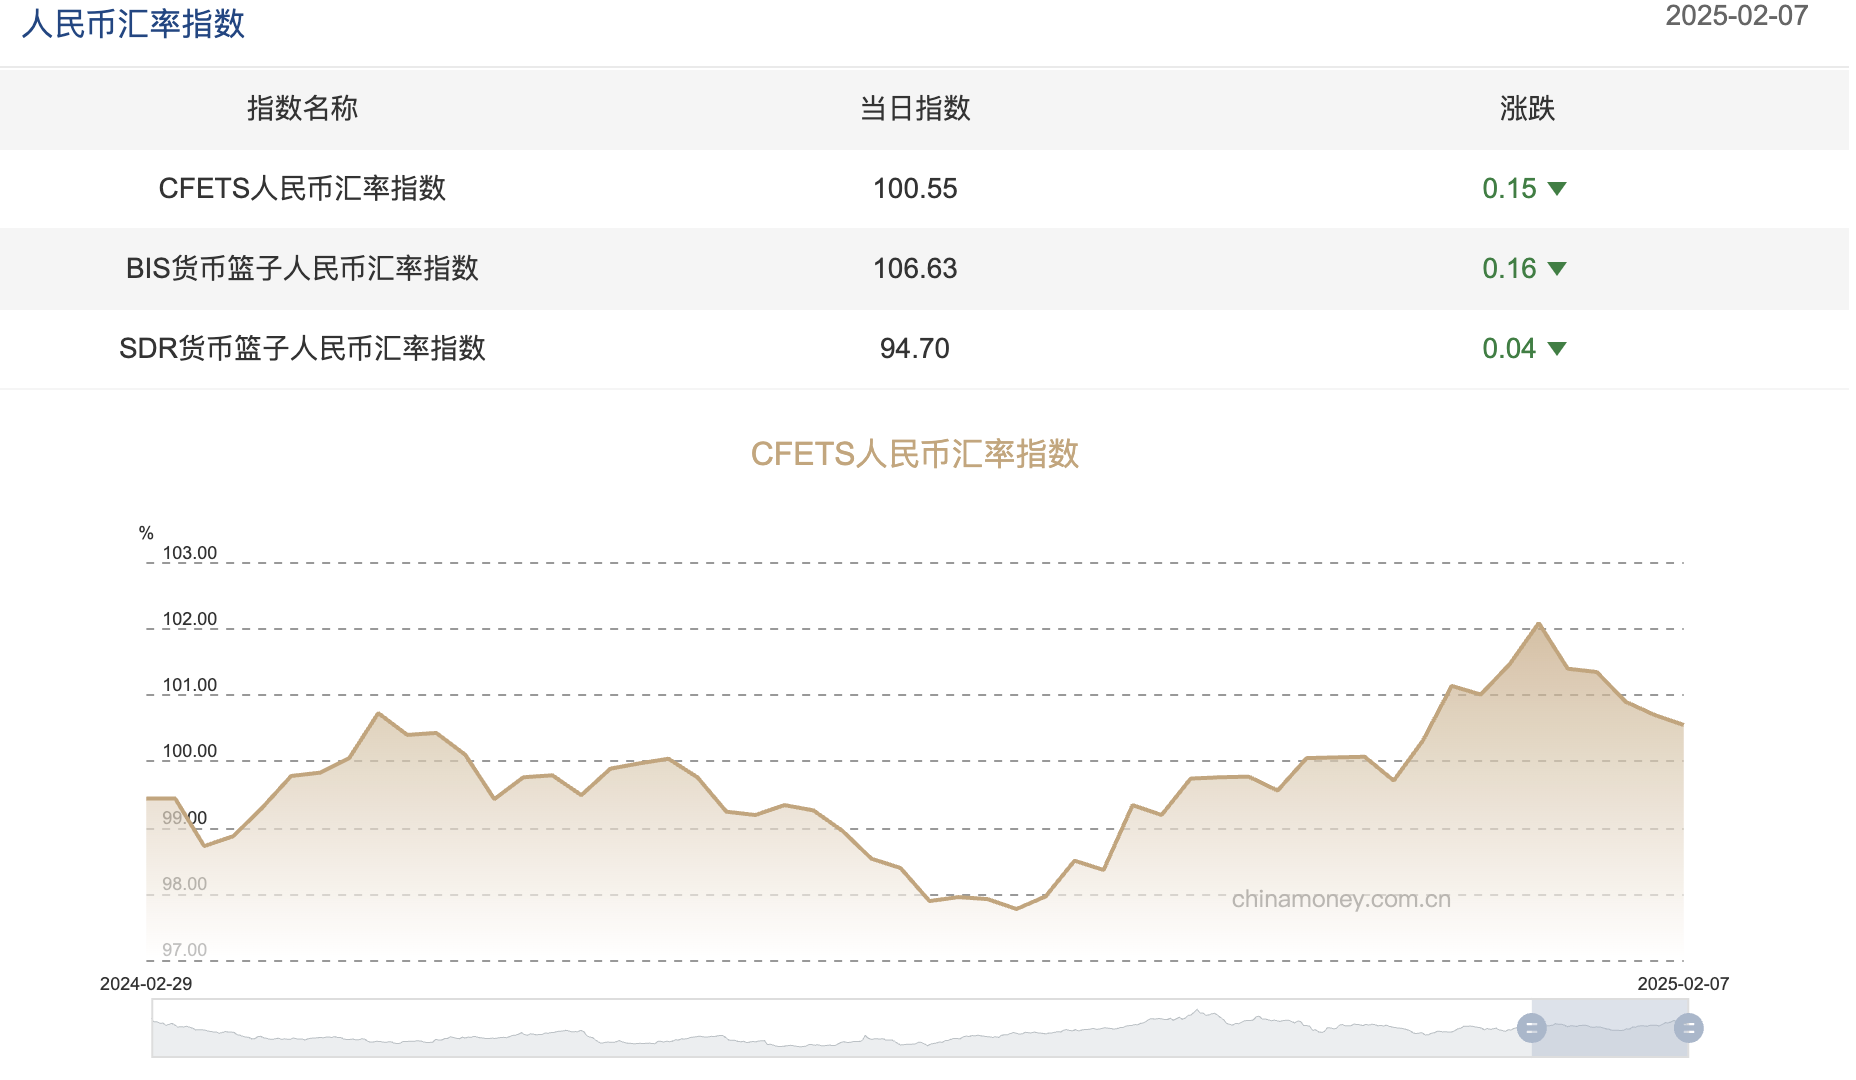1856x1080 pixels.
Task: Click the green down arrow beside CFETS index
Action: pos(1559,189)
